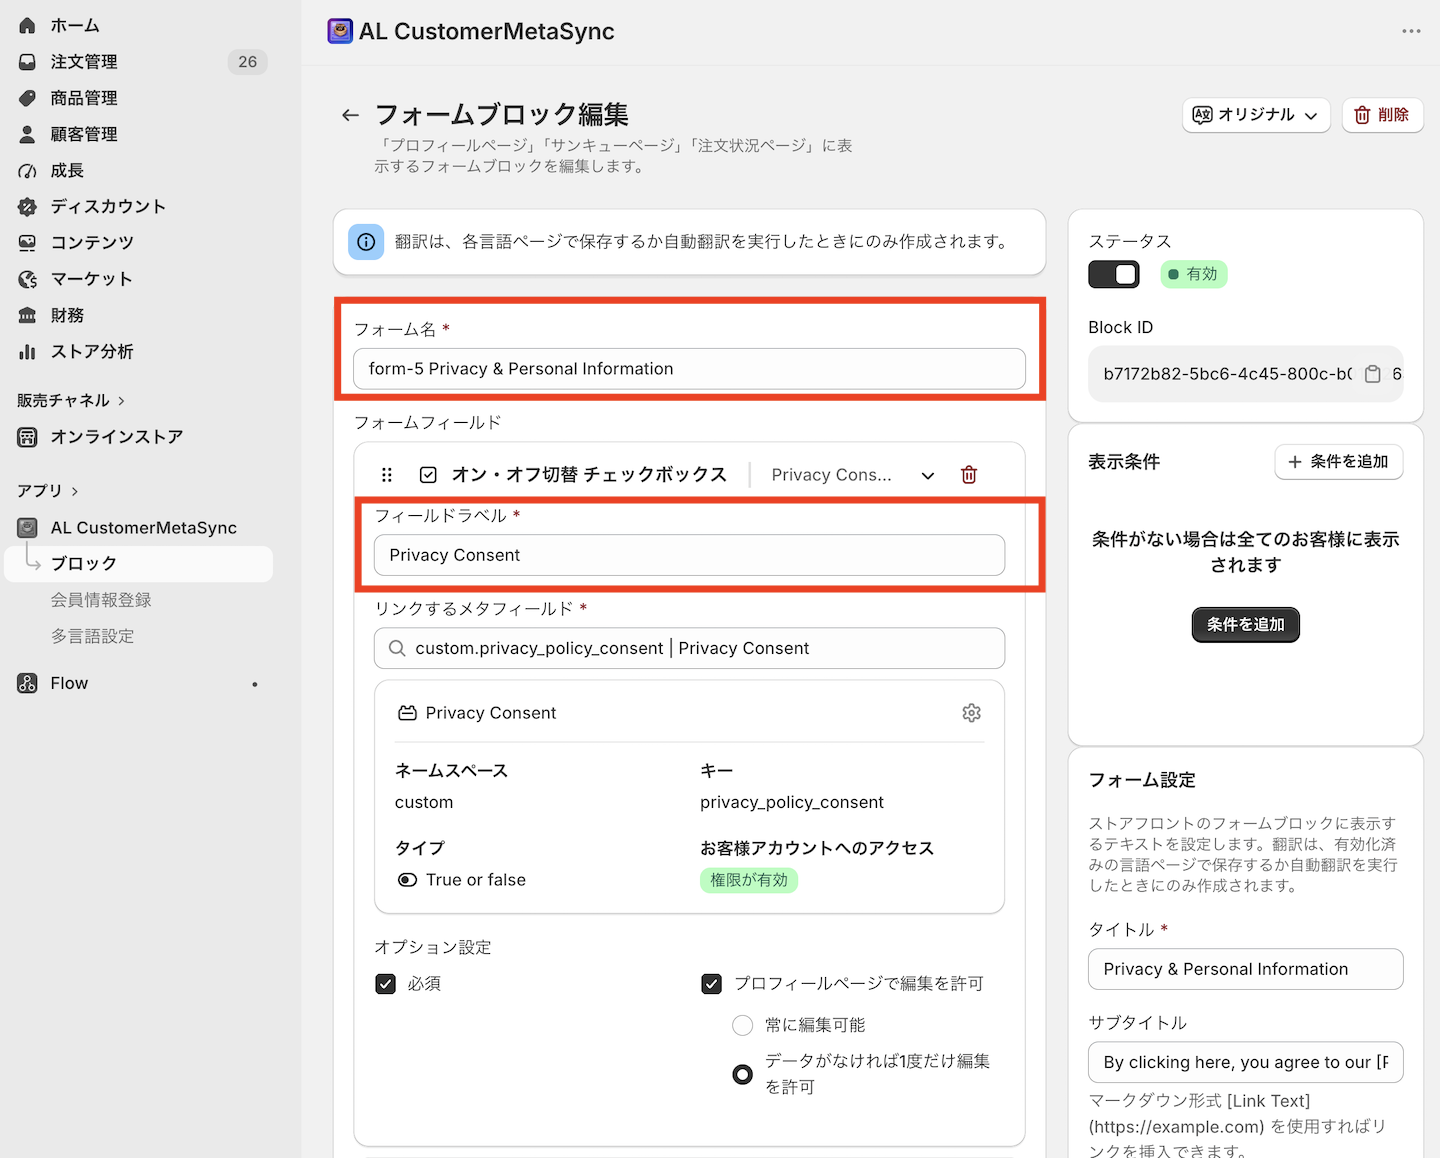
Task: Click the search icon in metafield box
Action: [397, 648]
